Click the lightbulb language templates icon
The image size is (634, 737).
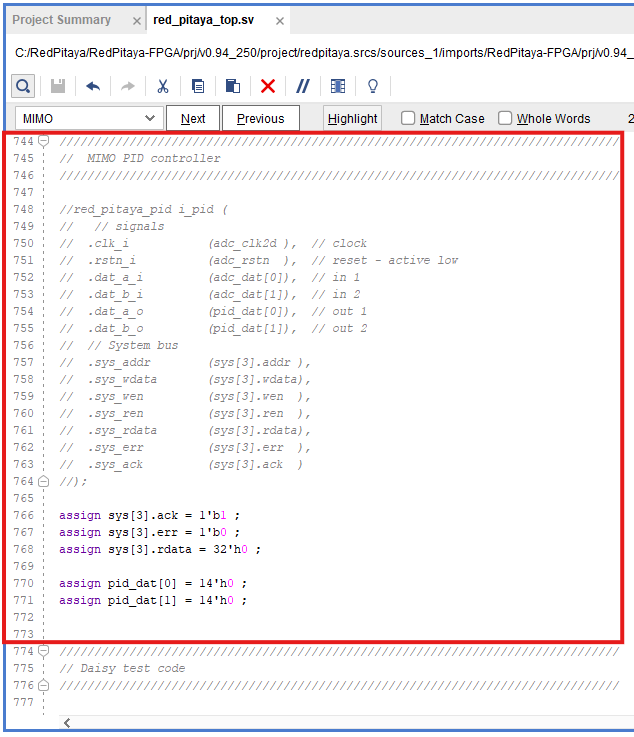pos(373,86)
